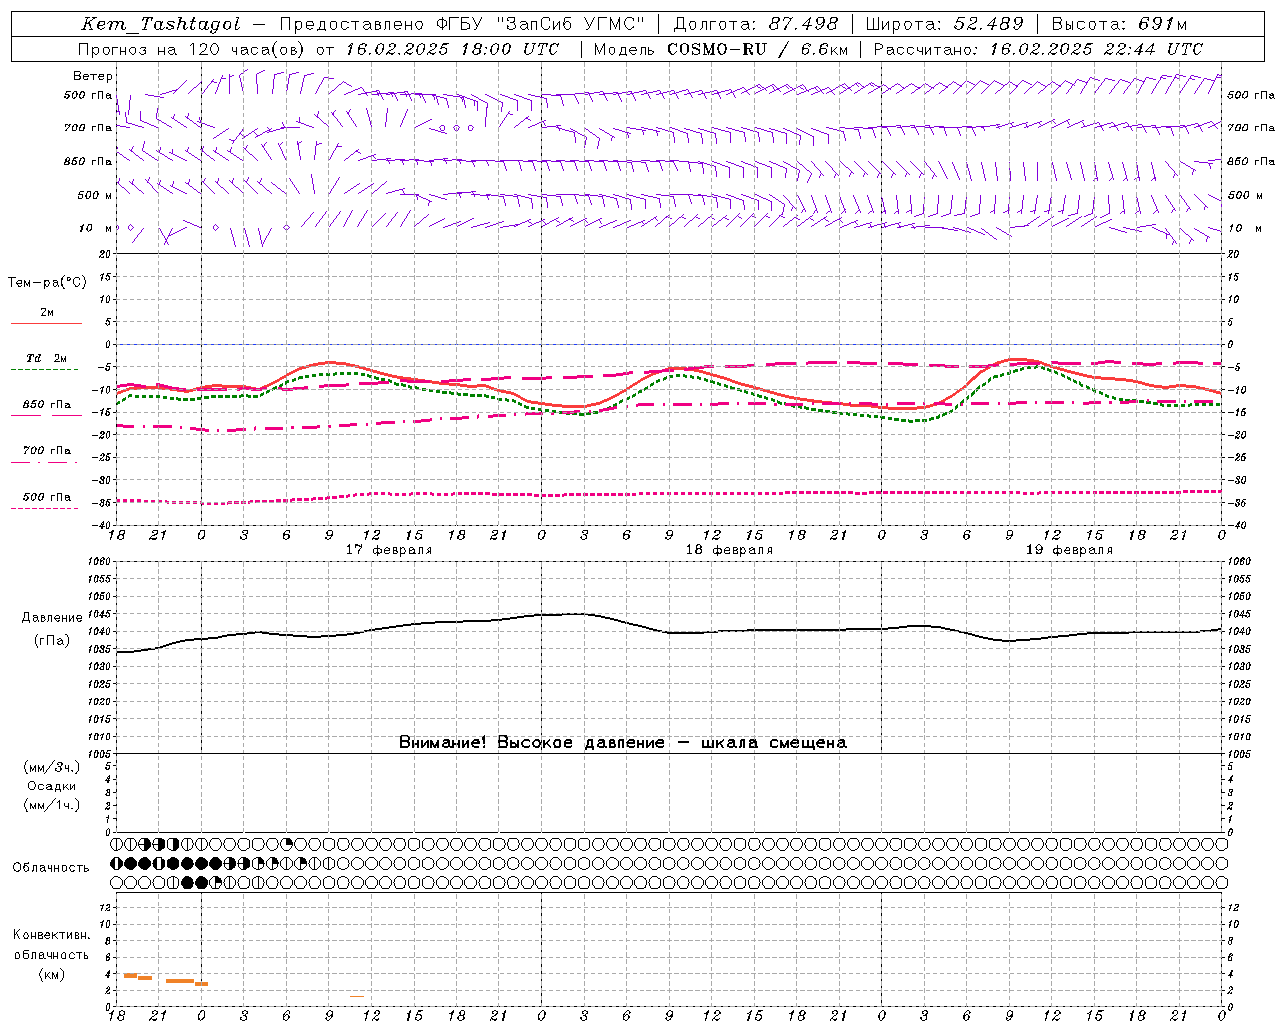
Task: Click the 1005 value on right pressure axis
Action: coord(1239,753)
